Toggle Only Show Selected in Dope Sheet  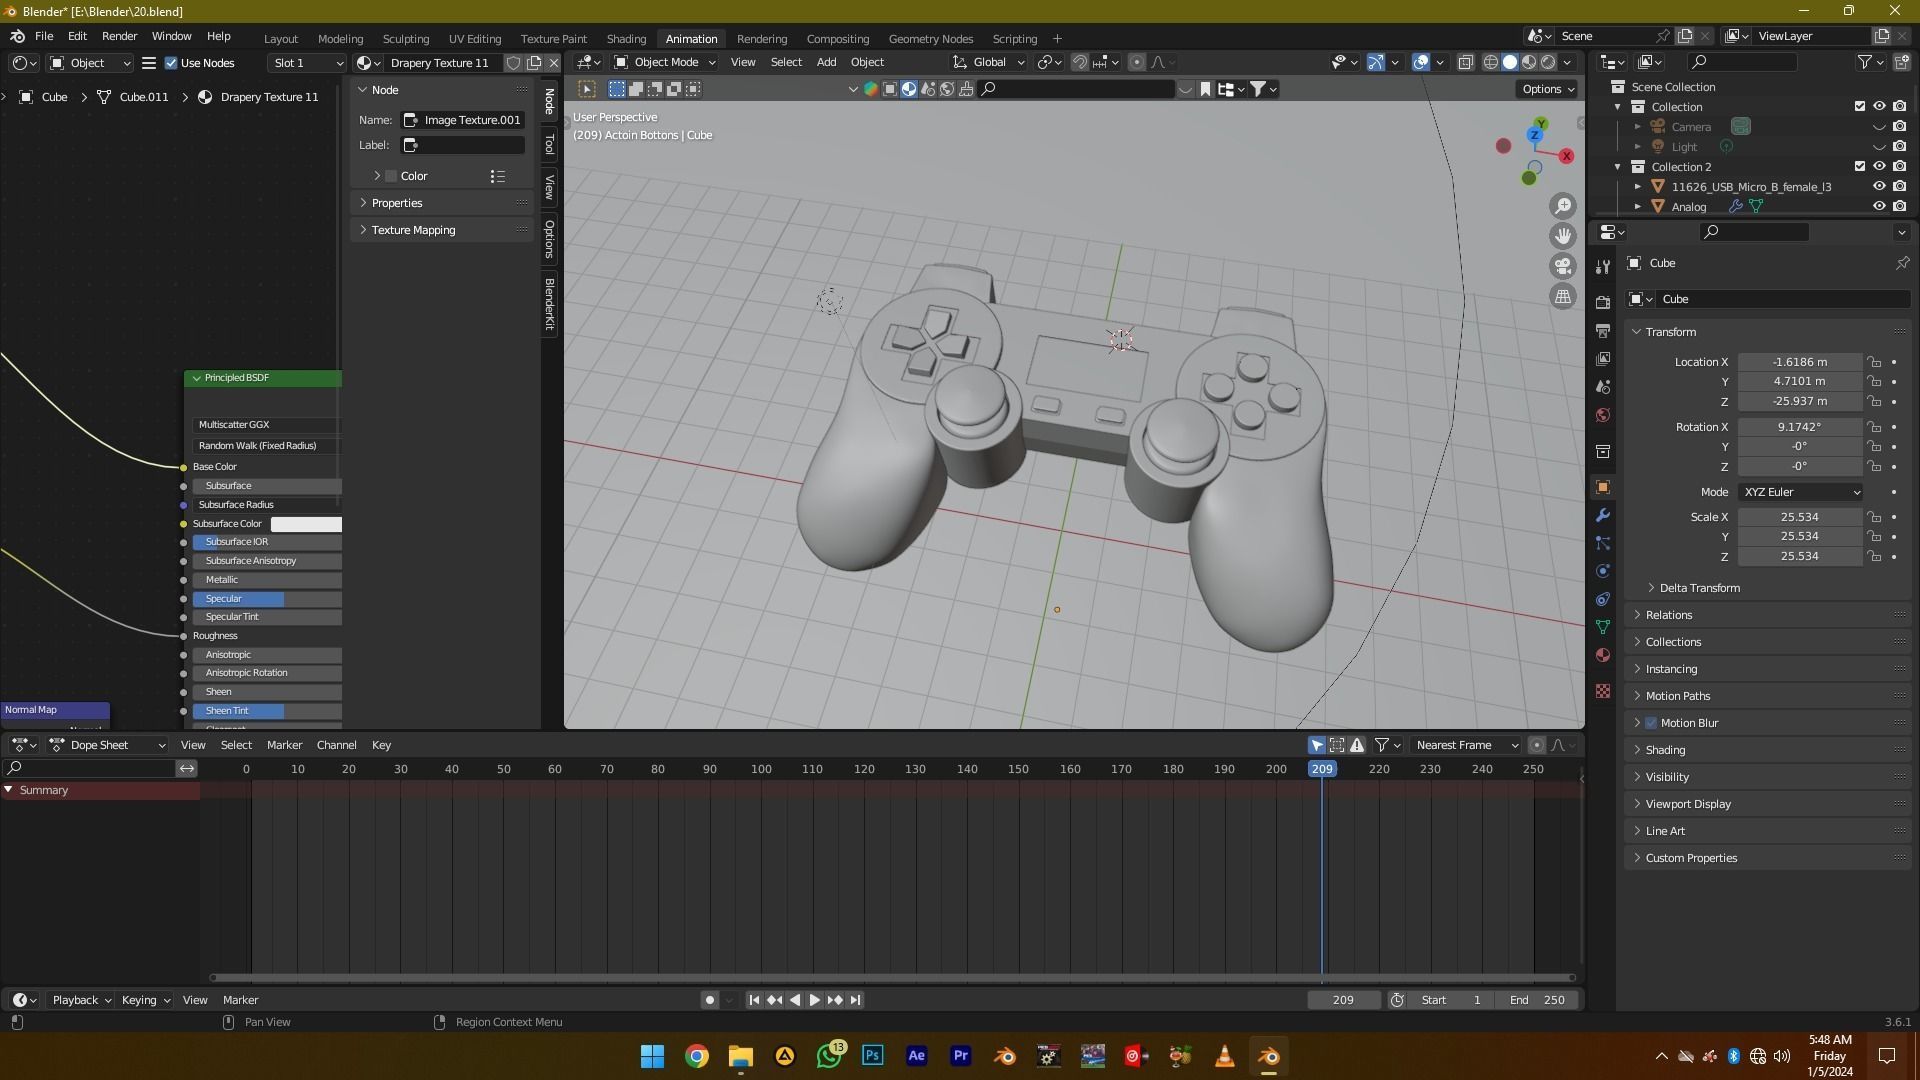coord(1317,745)
